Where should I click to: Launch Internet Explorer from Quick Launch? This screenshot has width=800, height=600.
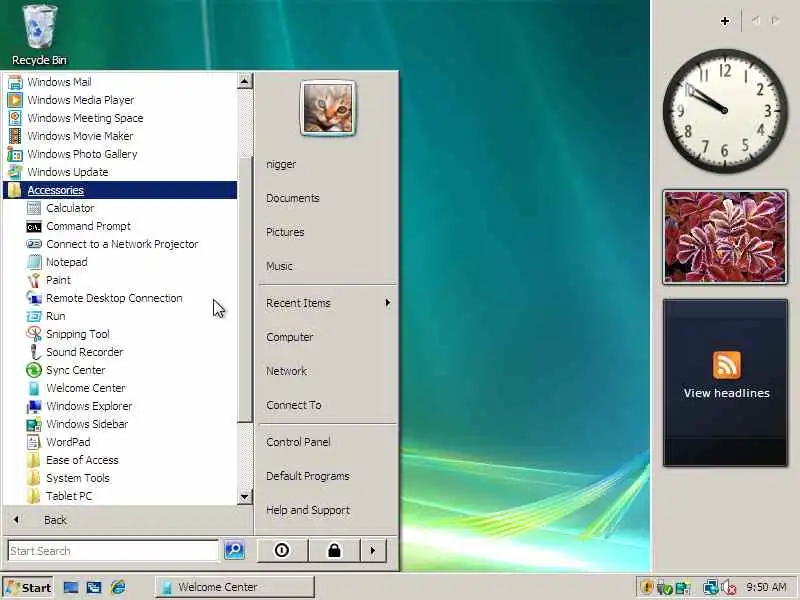point(118,587)
